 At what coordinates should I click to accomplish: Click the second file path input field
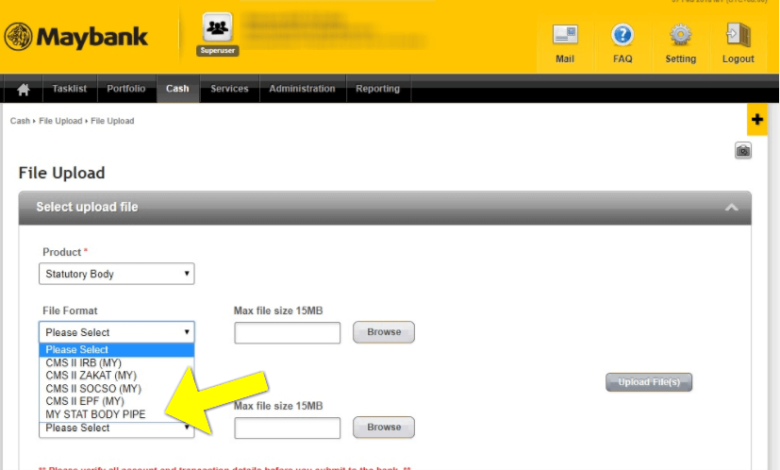coord(288,428)
